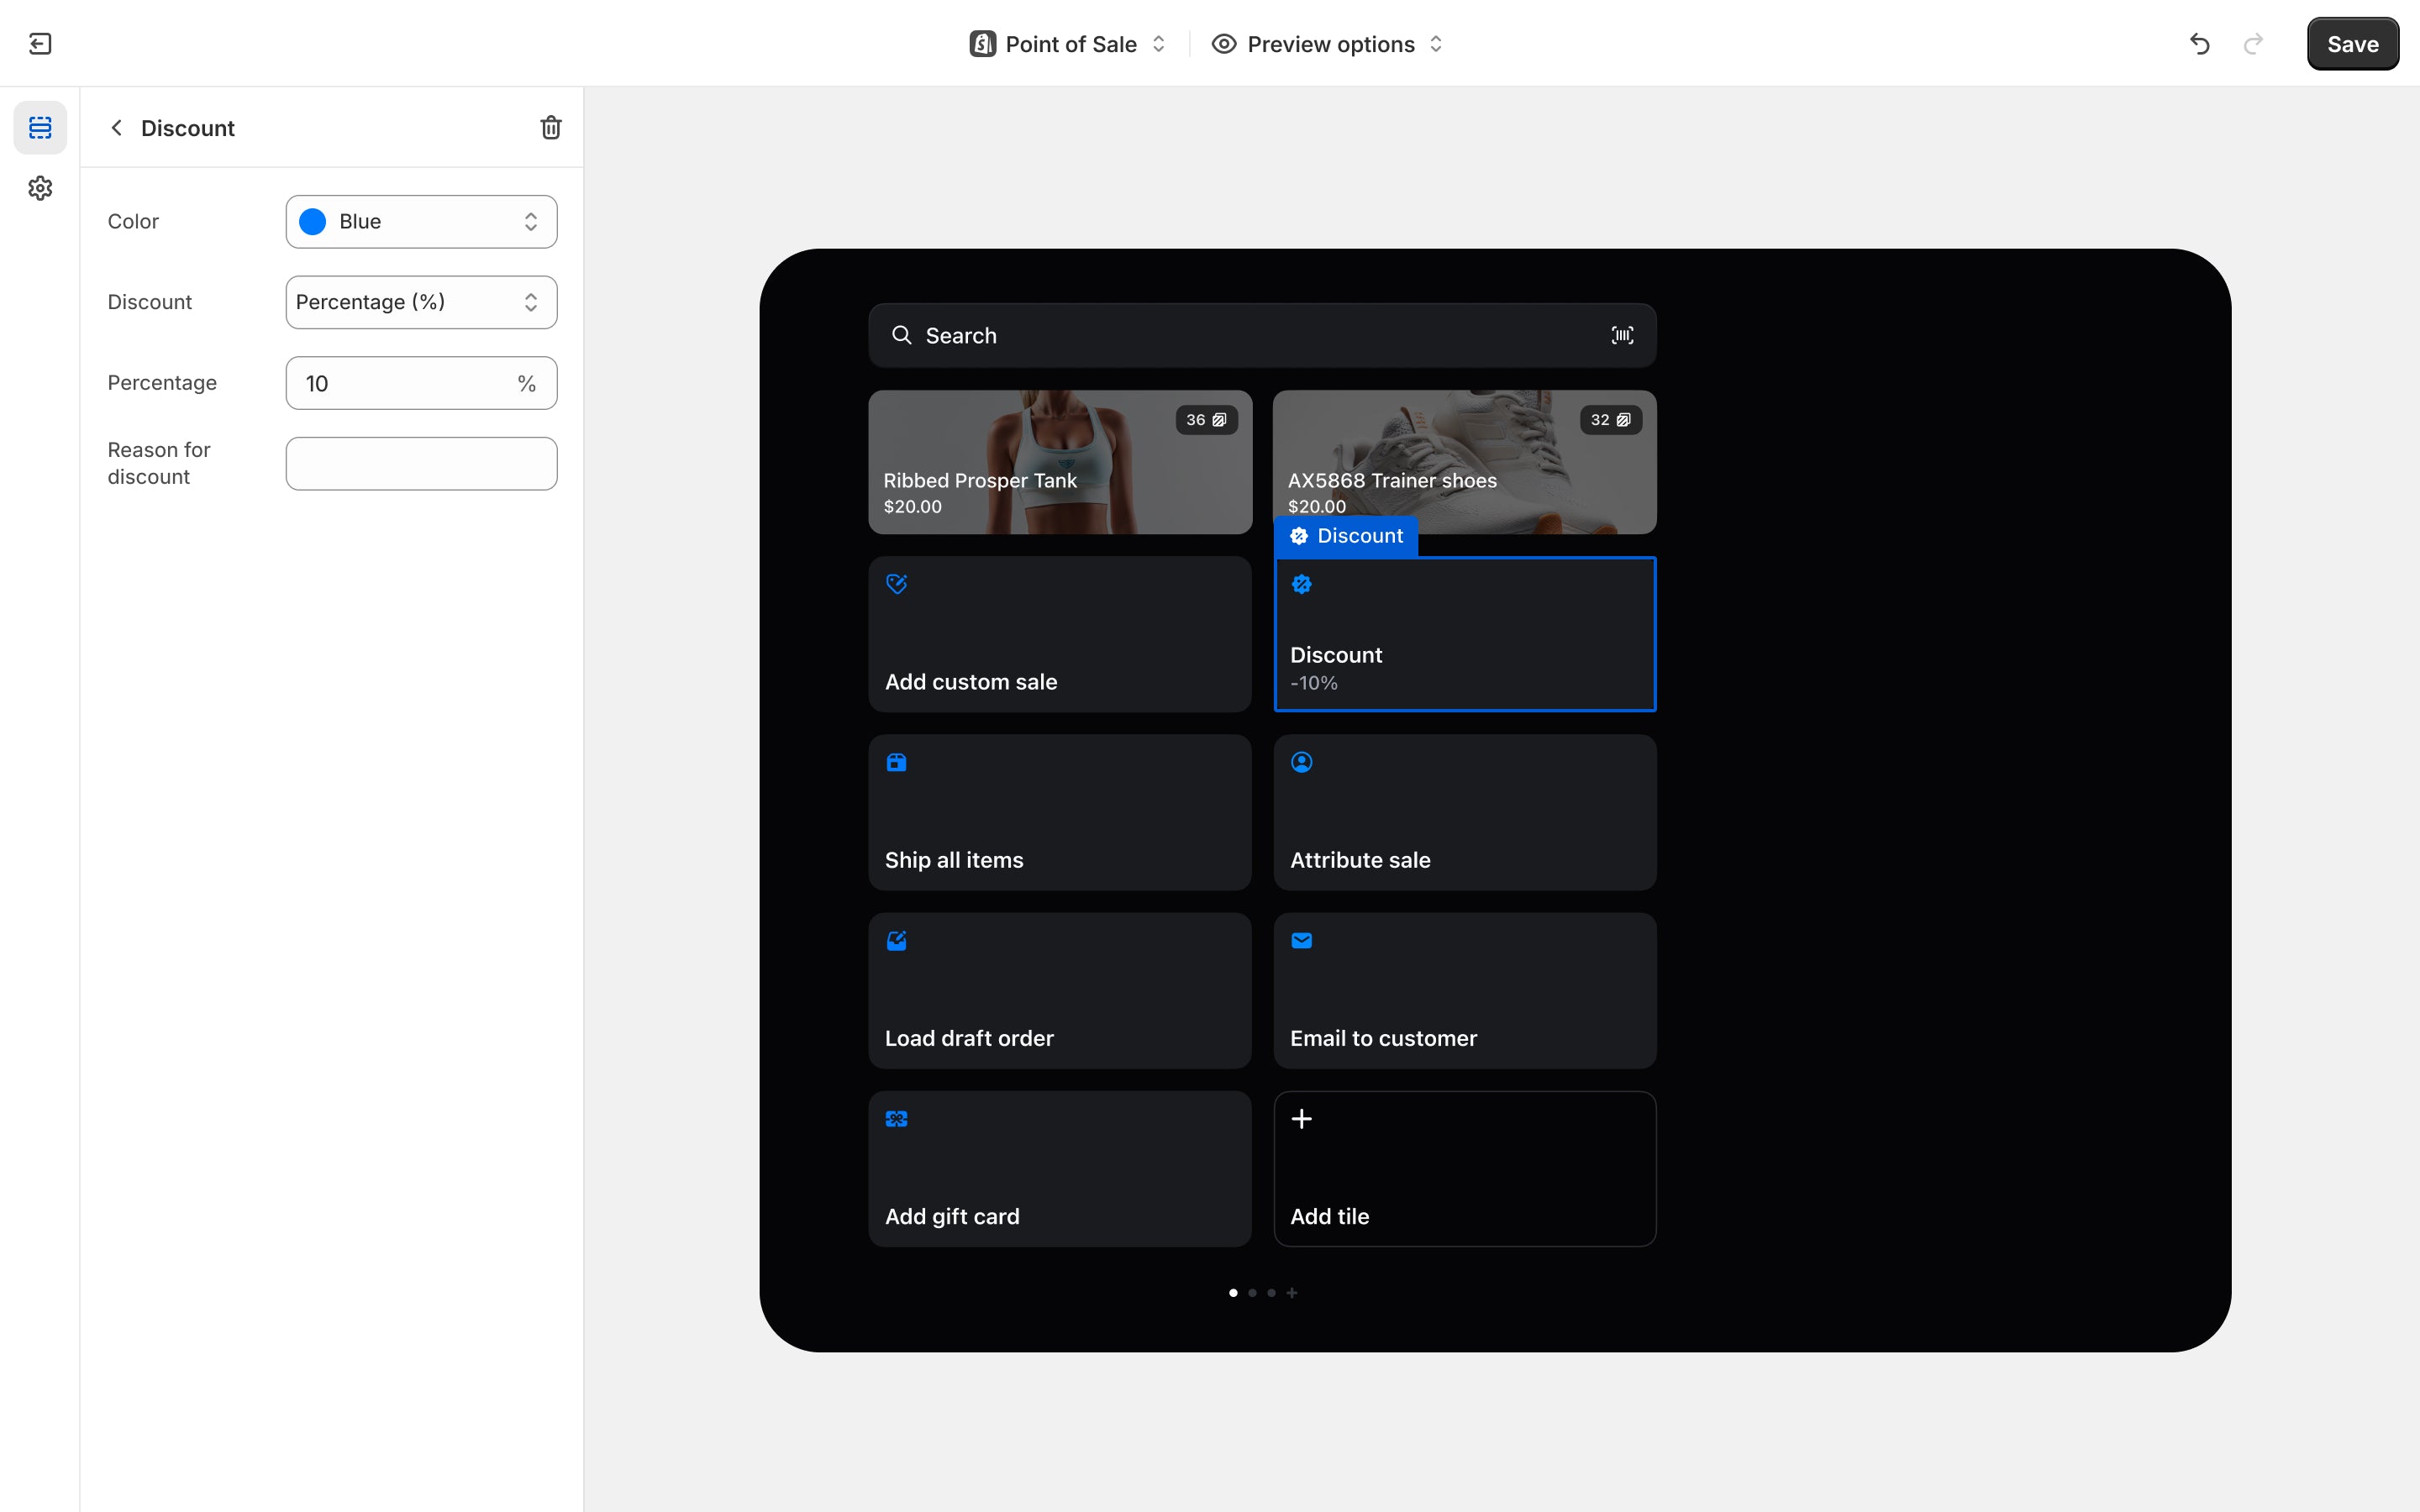Viewport: 2420px width, 1512px height.
Task: Open the AX5868 Trainer shoes product tile
Action: (1465, 462)
